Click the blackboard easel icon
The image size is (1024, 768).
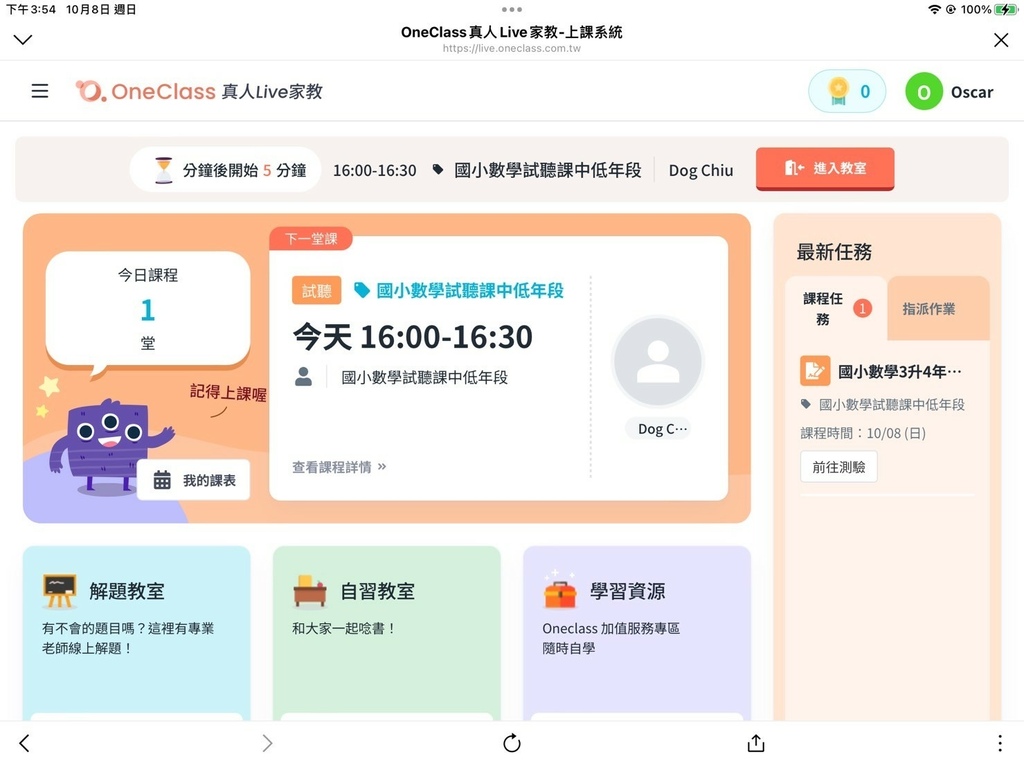click(59, 590)
